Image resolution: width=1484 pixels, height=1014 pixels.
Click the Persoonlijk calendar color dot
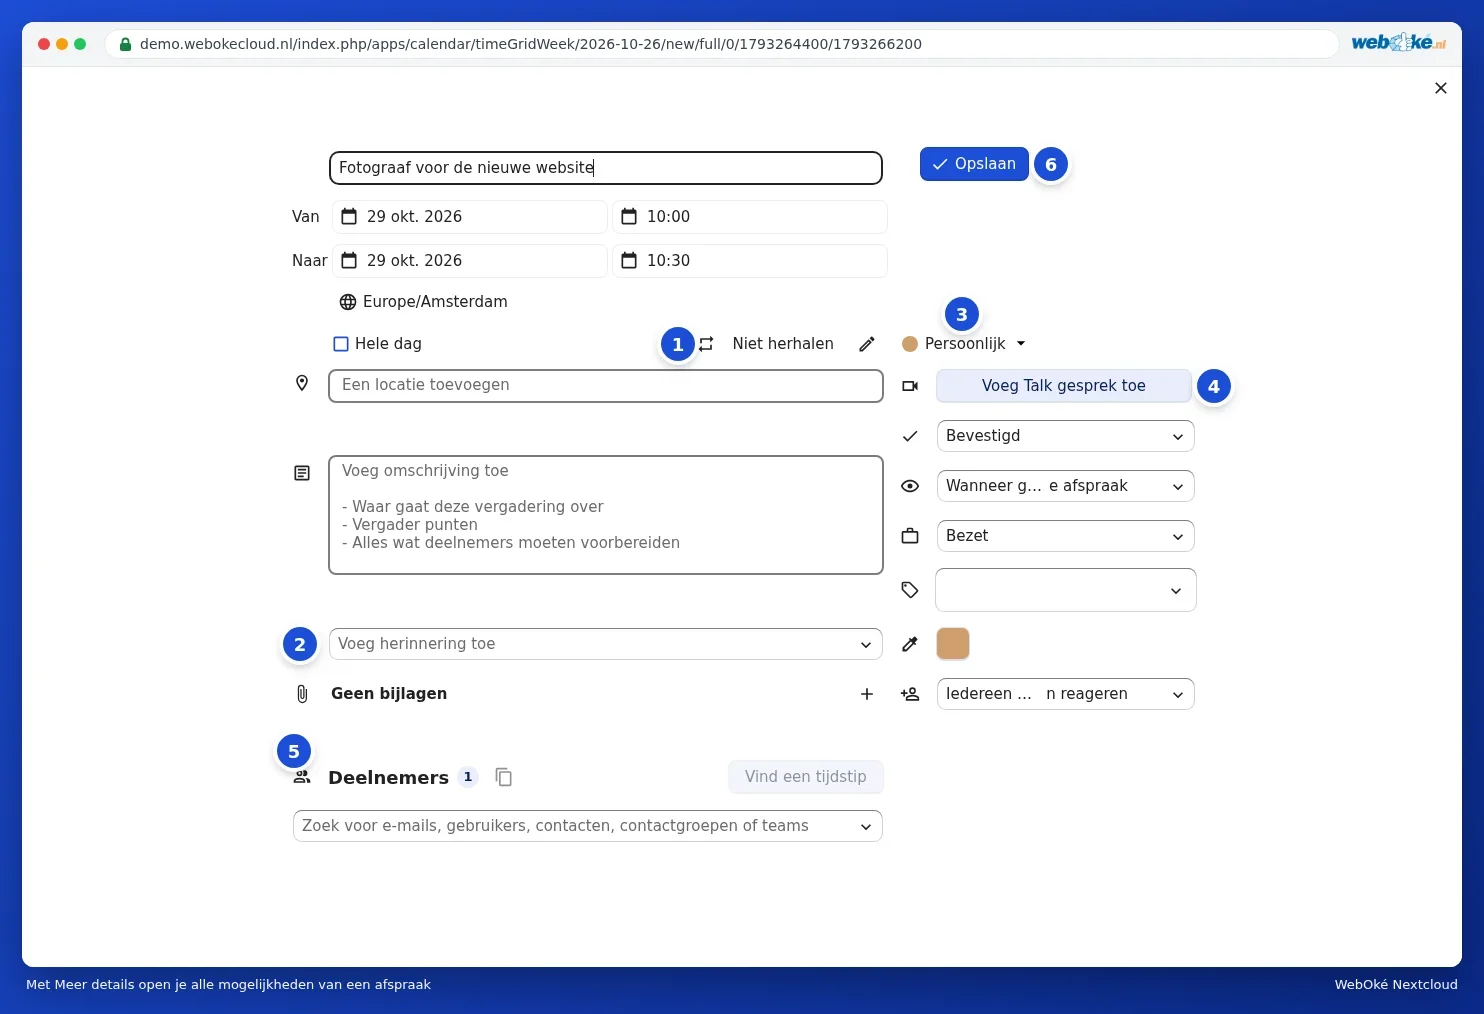[910, 344]
